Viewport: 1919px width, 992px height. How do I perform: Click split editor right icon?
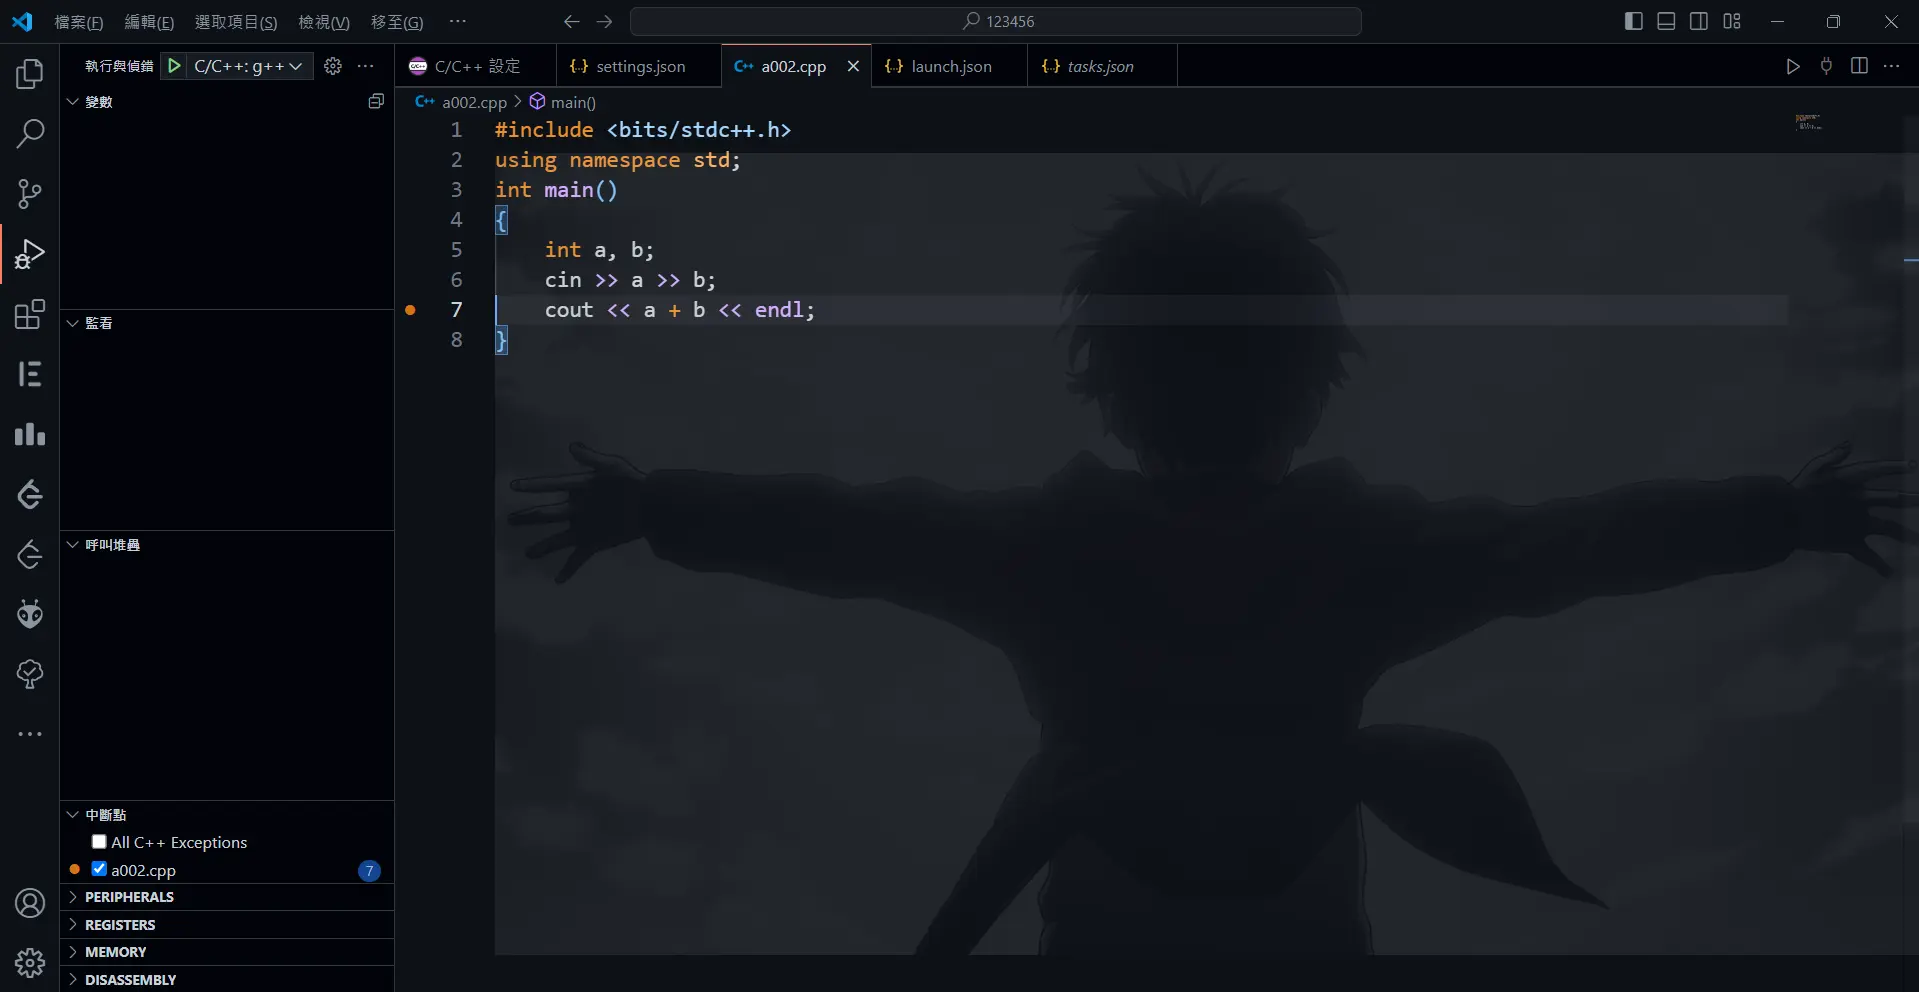pyautogui.click(x=1859, y=66)
